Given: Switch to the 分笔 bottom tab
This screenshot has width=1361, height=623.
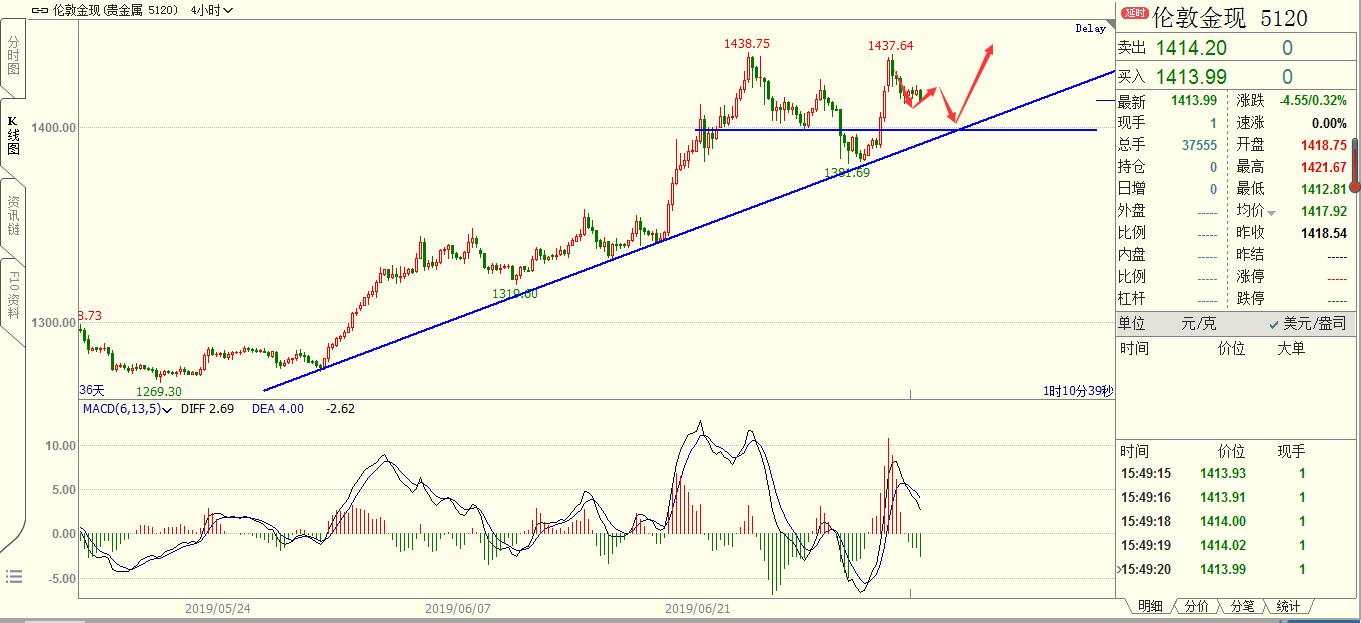Looking at the screenshot, I should pos(1242,606).
